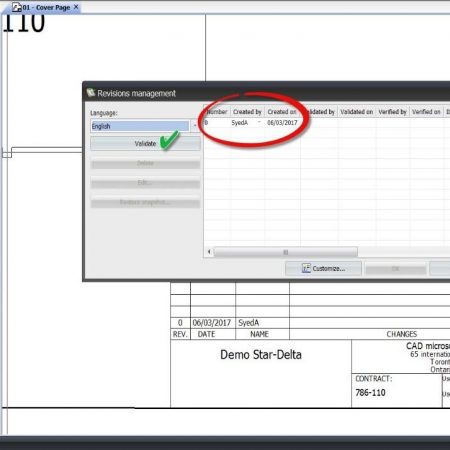This screenshot has height=450, width=450.
Task: Click the greyed Delete button
Action: (x=145, y=163)
